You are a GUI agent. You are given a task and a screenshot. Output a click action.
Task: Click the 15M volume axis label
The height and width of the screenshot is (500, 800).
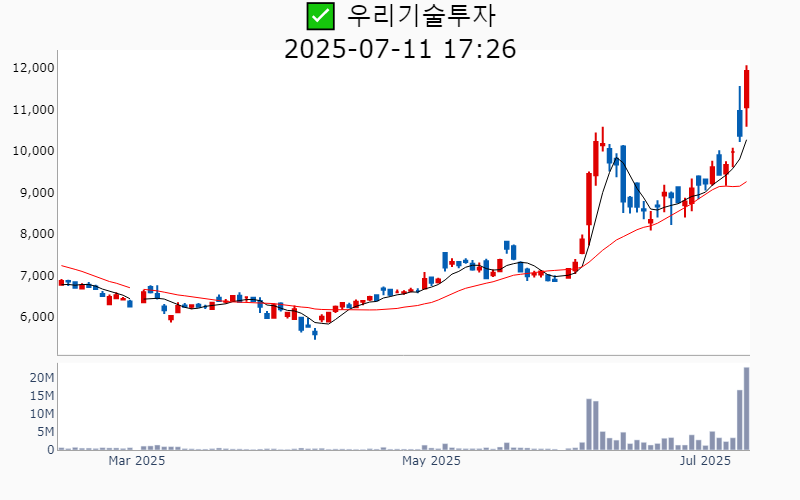pos(42,396)
